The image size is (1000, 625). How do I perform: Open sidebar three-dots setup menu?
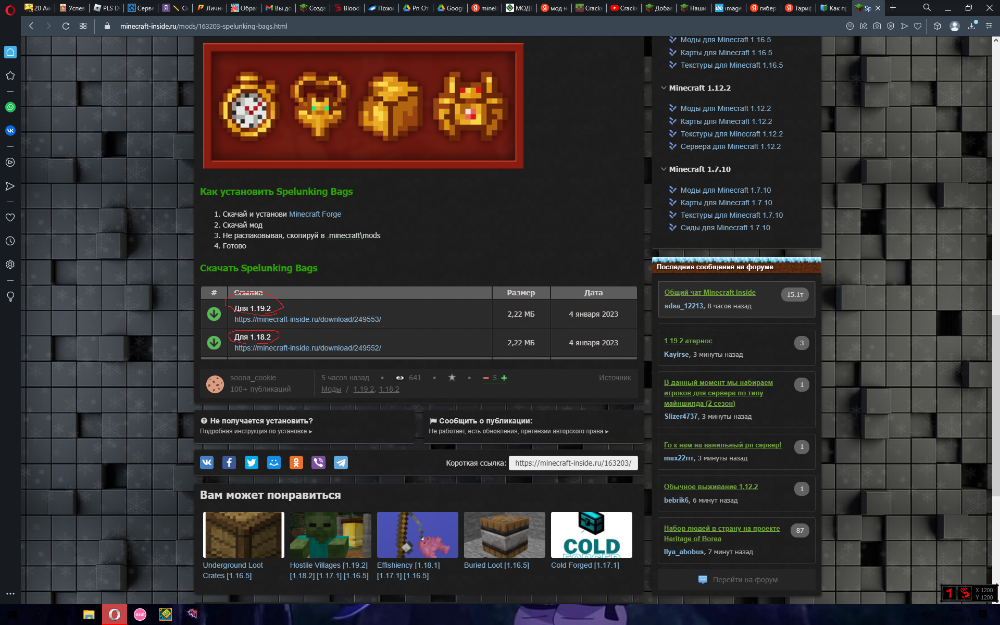click(10, 593)
